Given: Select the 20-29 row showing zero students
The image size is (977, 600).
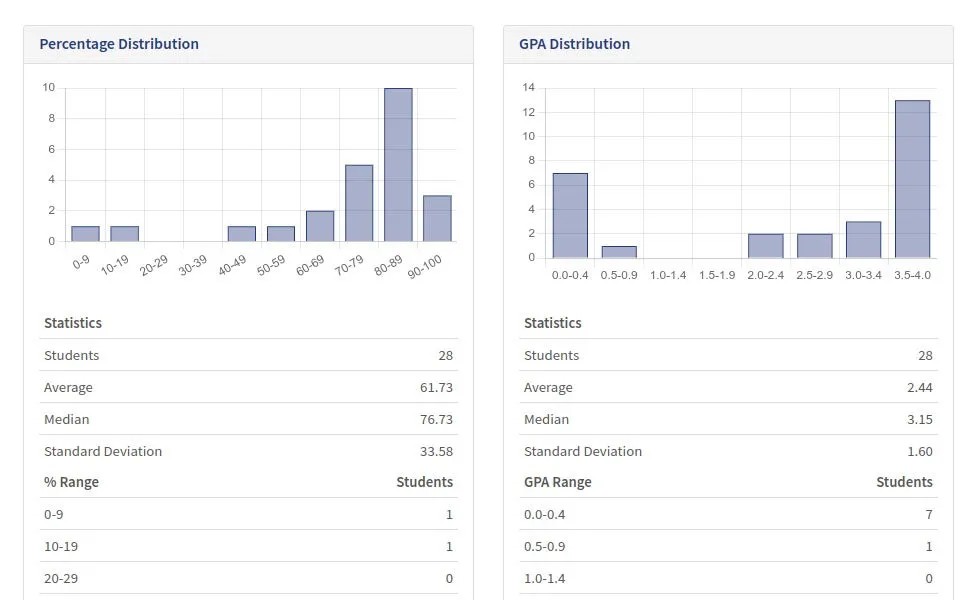Looking at the screenshot, I should click(x=240, y=578).
